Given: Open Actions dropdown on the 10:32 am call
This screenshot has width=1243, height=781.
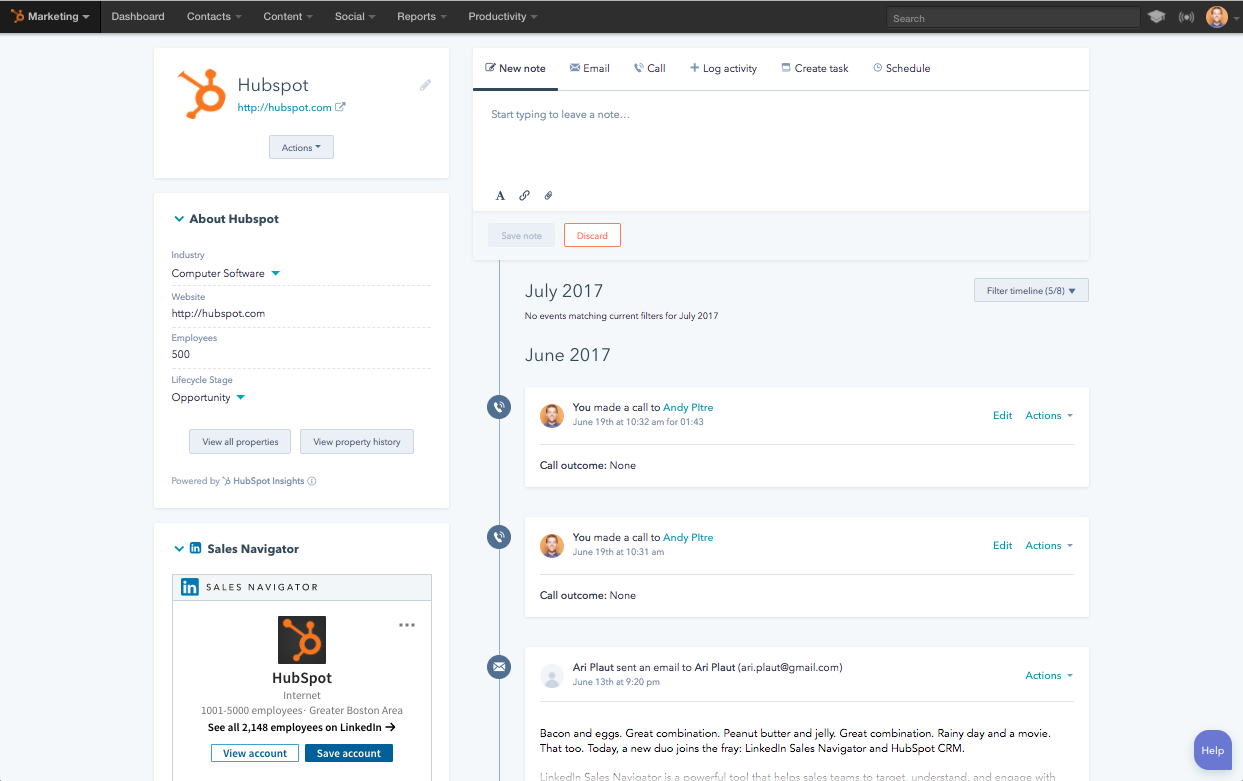Looking at the screenshot, I should pyautogui.click(x=1049, y=415).
